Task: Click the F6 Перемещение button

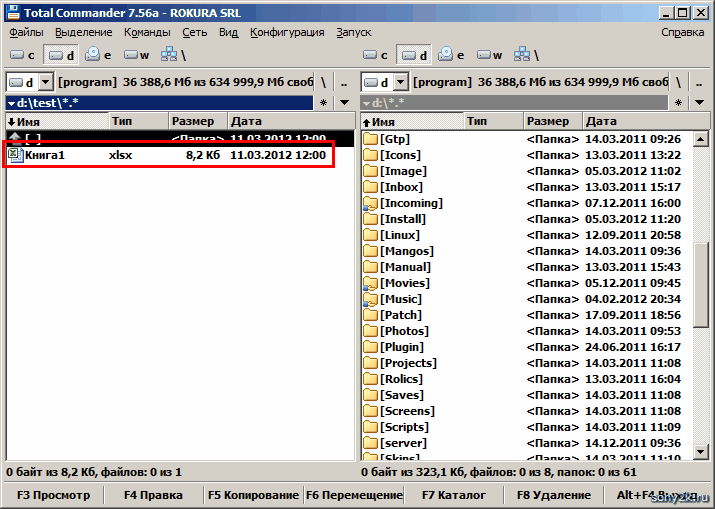Action: click(x=354, y=495)
